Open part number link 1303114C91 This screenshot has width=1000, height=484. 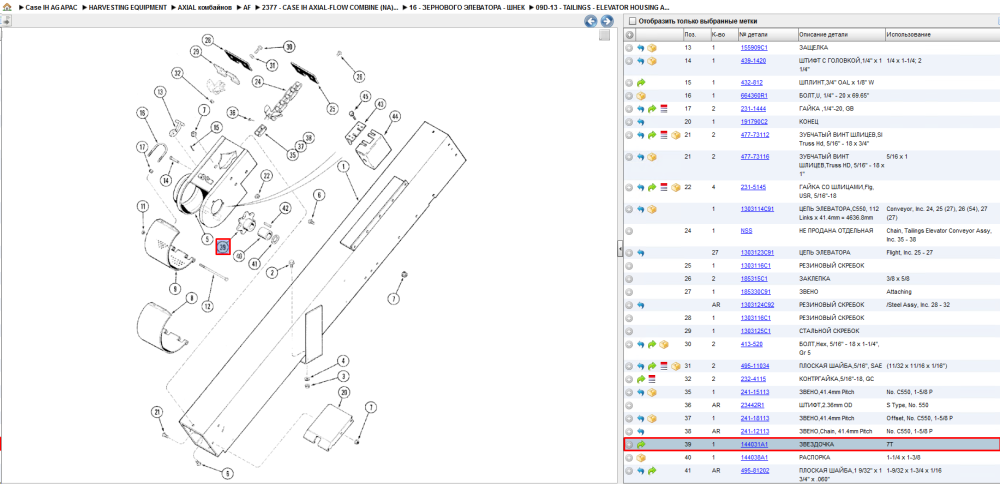757,209
